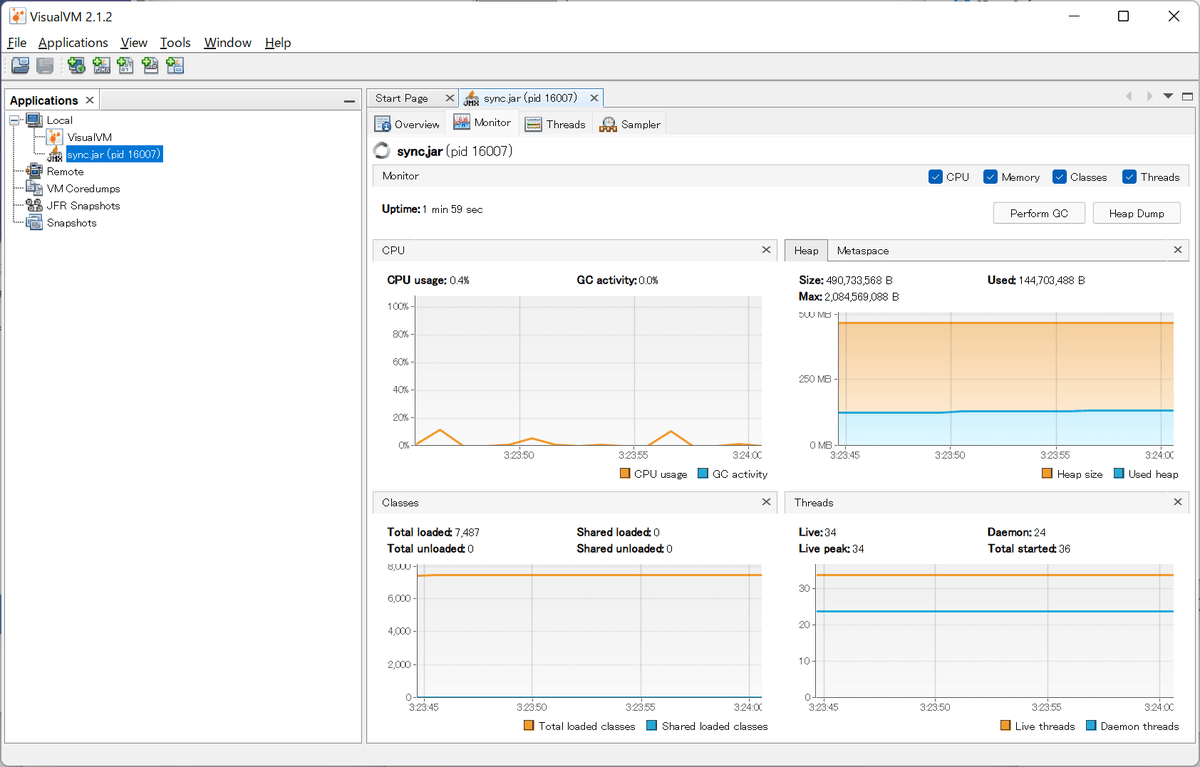Select the JFR Snapshots tree node
1200x767 pixels.
(x=83, y=206)
